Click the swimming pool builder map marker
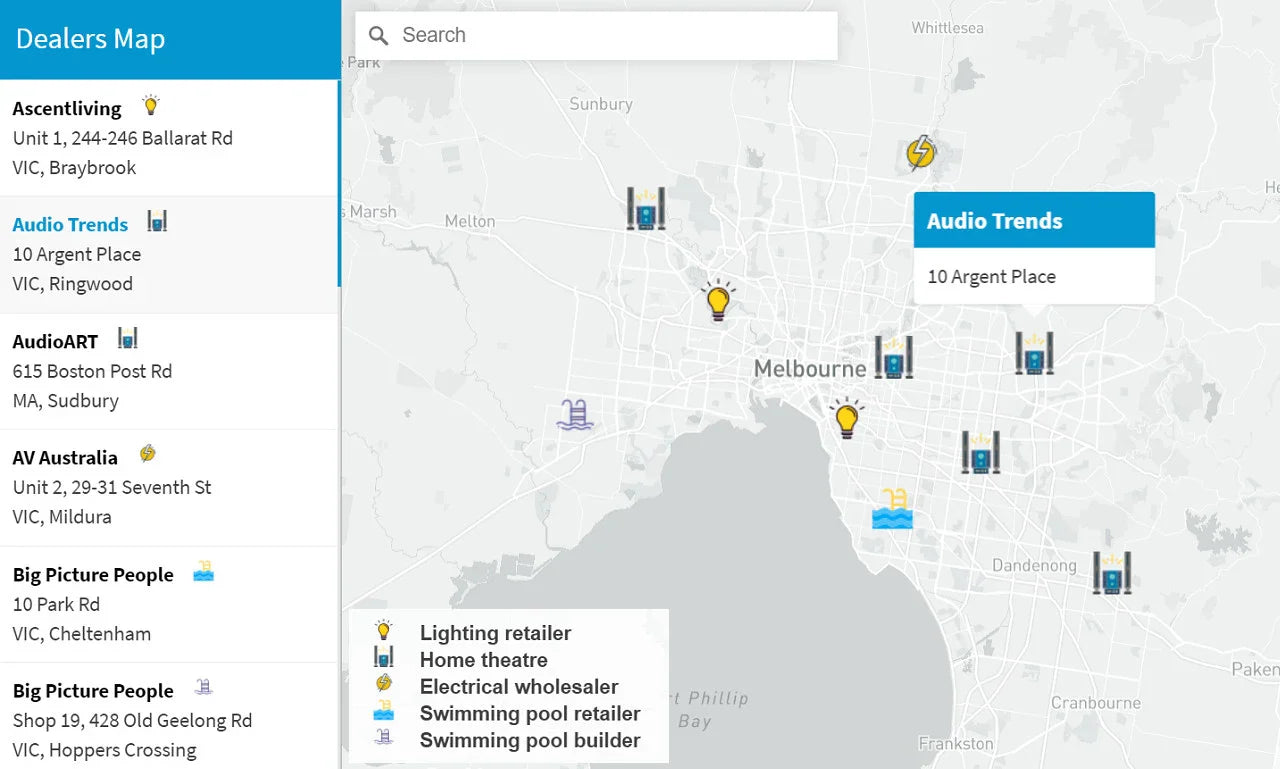Viewport: 1280px width, 769px height. tap(575, 414)
